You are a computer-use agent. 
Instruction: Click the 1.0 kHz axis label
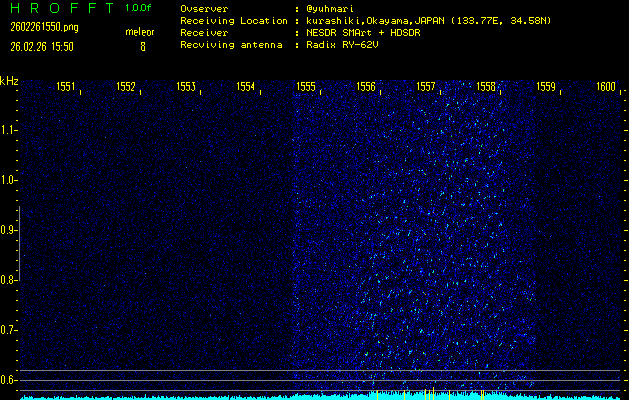pos(7,180)
